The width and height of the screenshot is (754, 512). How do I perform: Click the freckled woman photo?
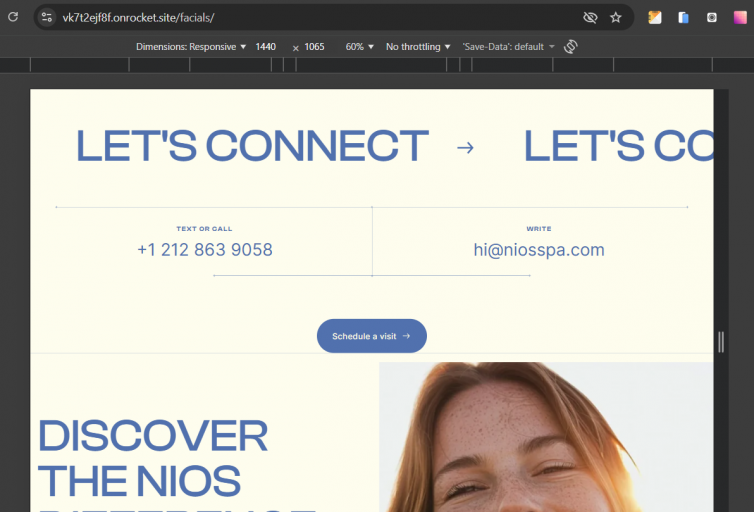pos(546,437)
